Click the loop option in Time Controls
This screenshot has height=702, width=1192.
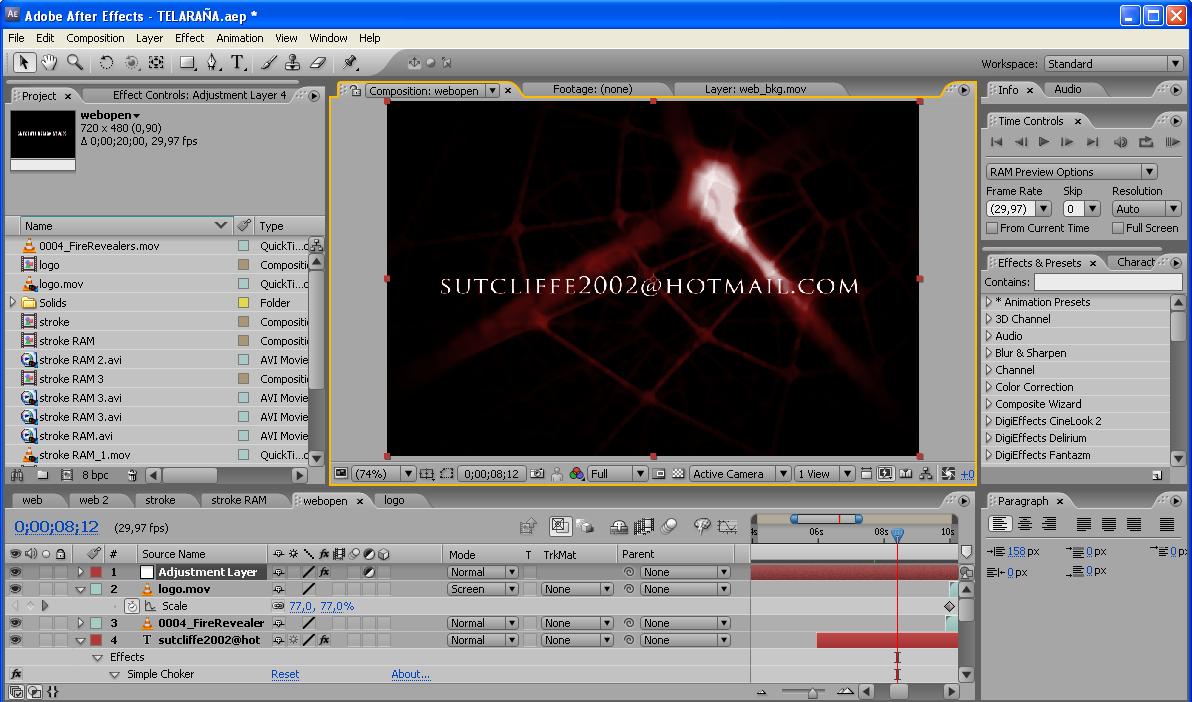[x=1146, y=141]
